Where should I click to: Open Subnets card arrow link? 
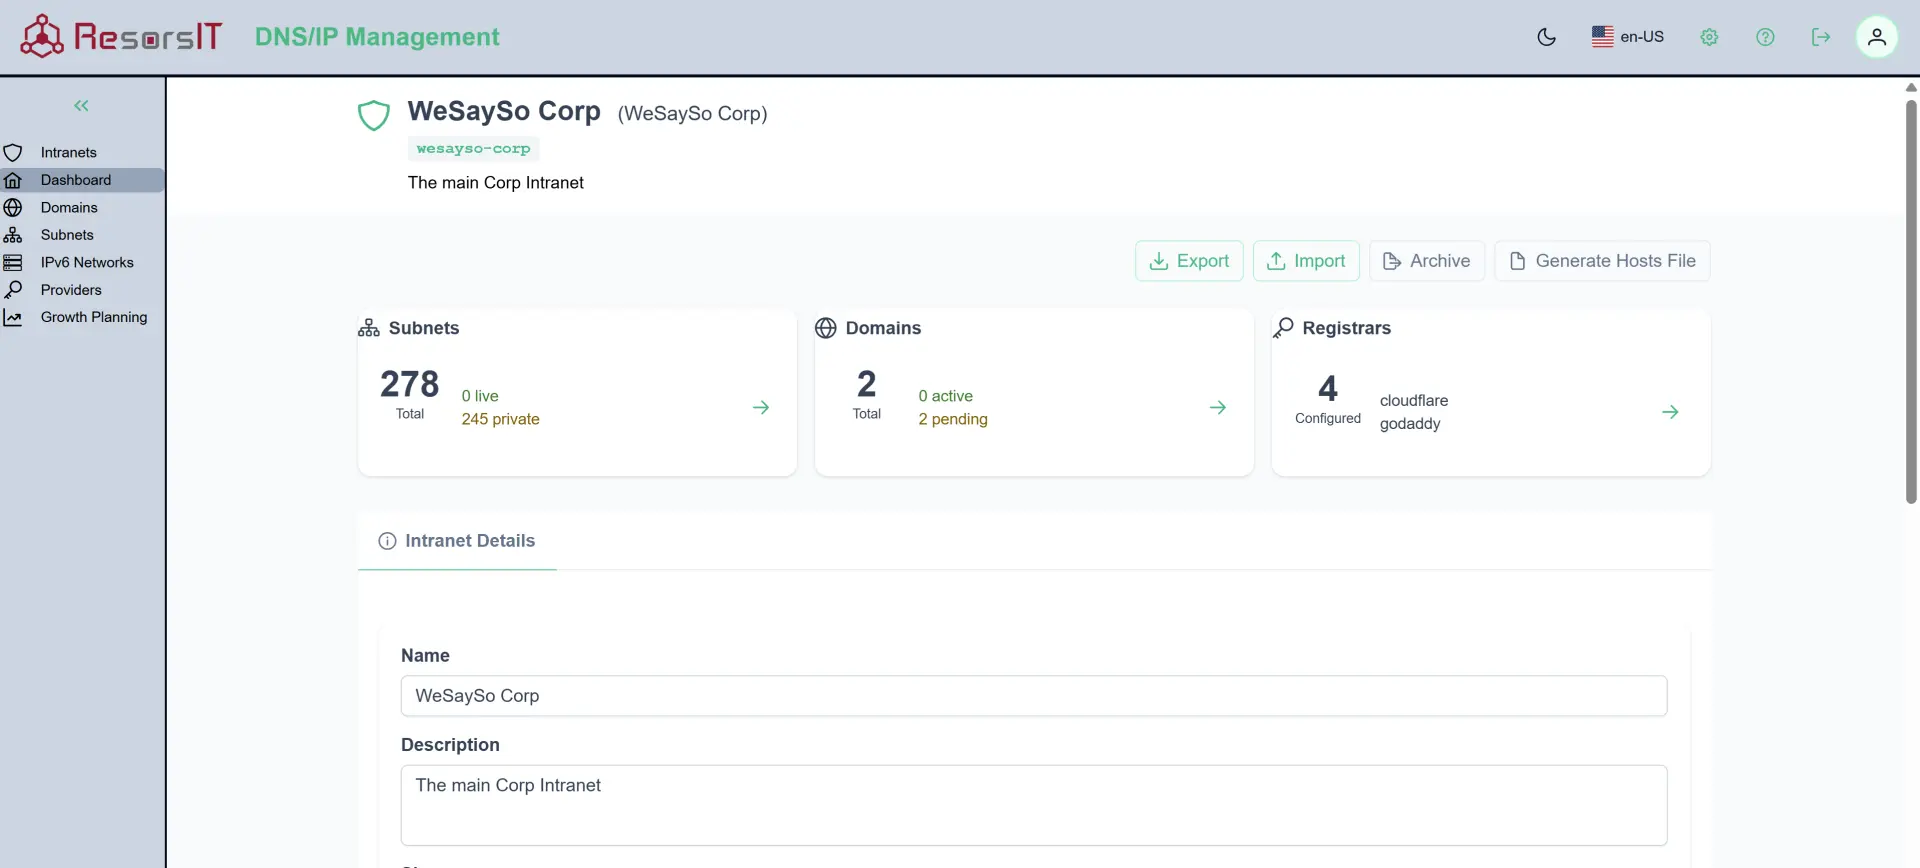click(x=761, y=408)
